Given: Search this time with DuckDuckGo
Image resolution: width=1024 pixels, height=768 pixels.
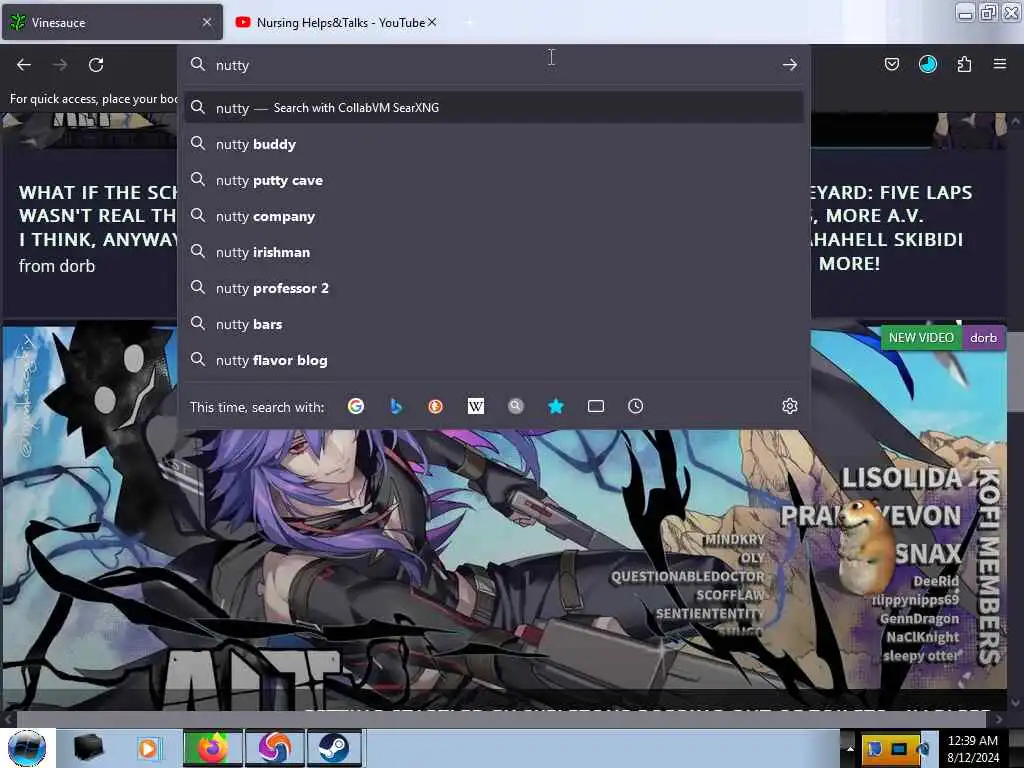Looking at the screenshot, I should tap(436, 406).
